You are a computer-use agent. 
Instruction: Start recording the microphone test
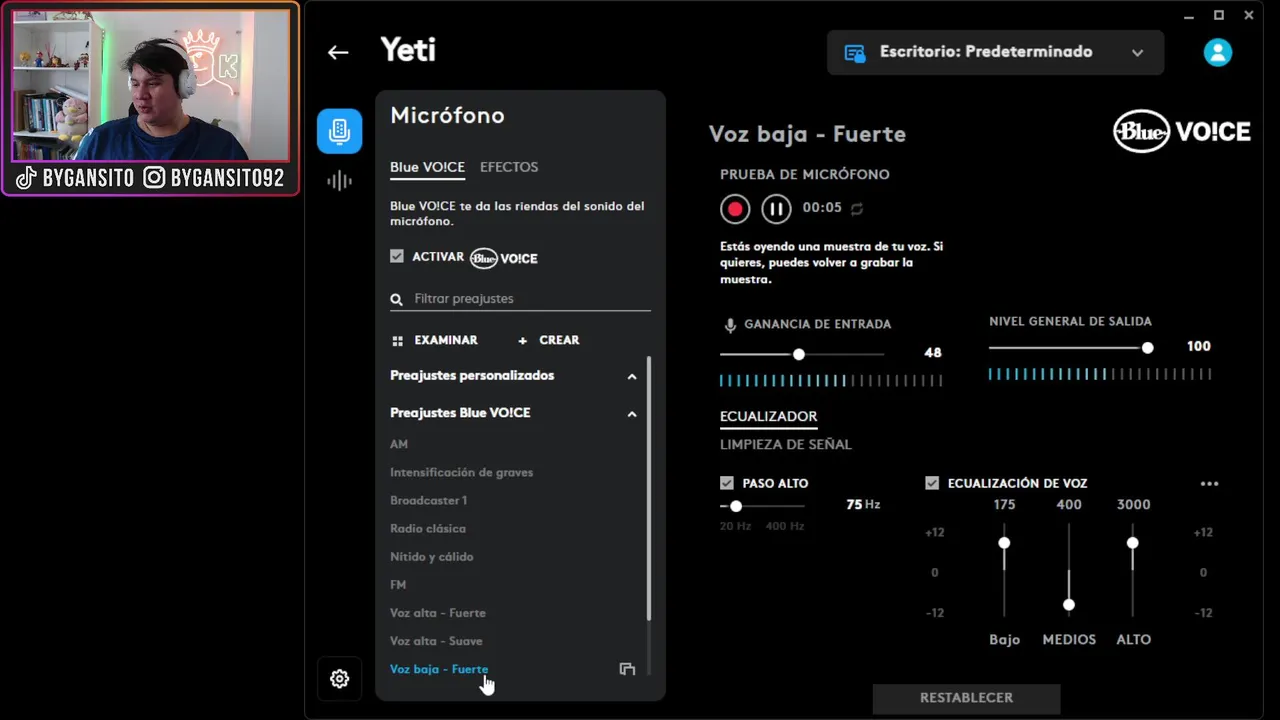click(x=735, y=209)
